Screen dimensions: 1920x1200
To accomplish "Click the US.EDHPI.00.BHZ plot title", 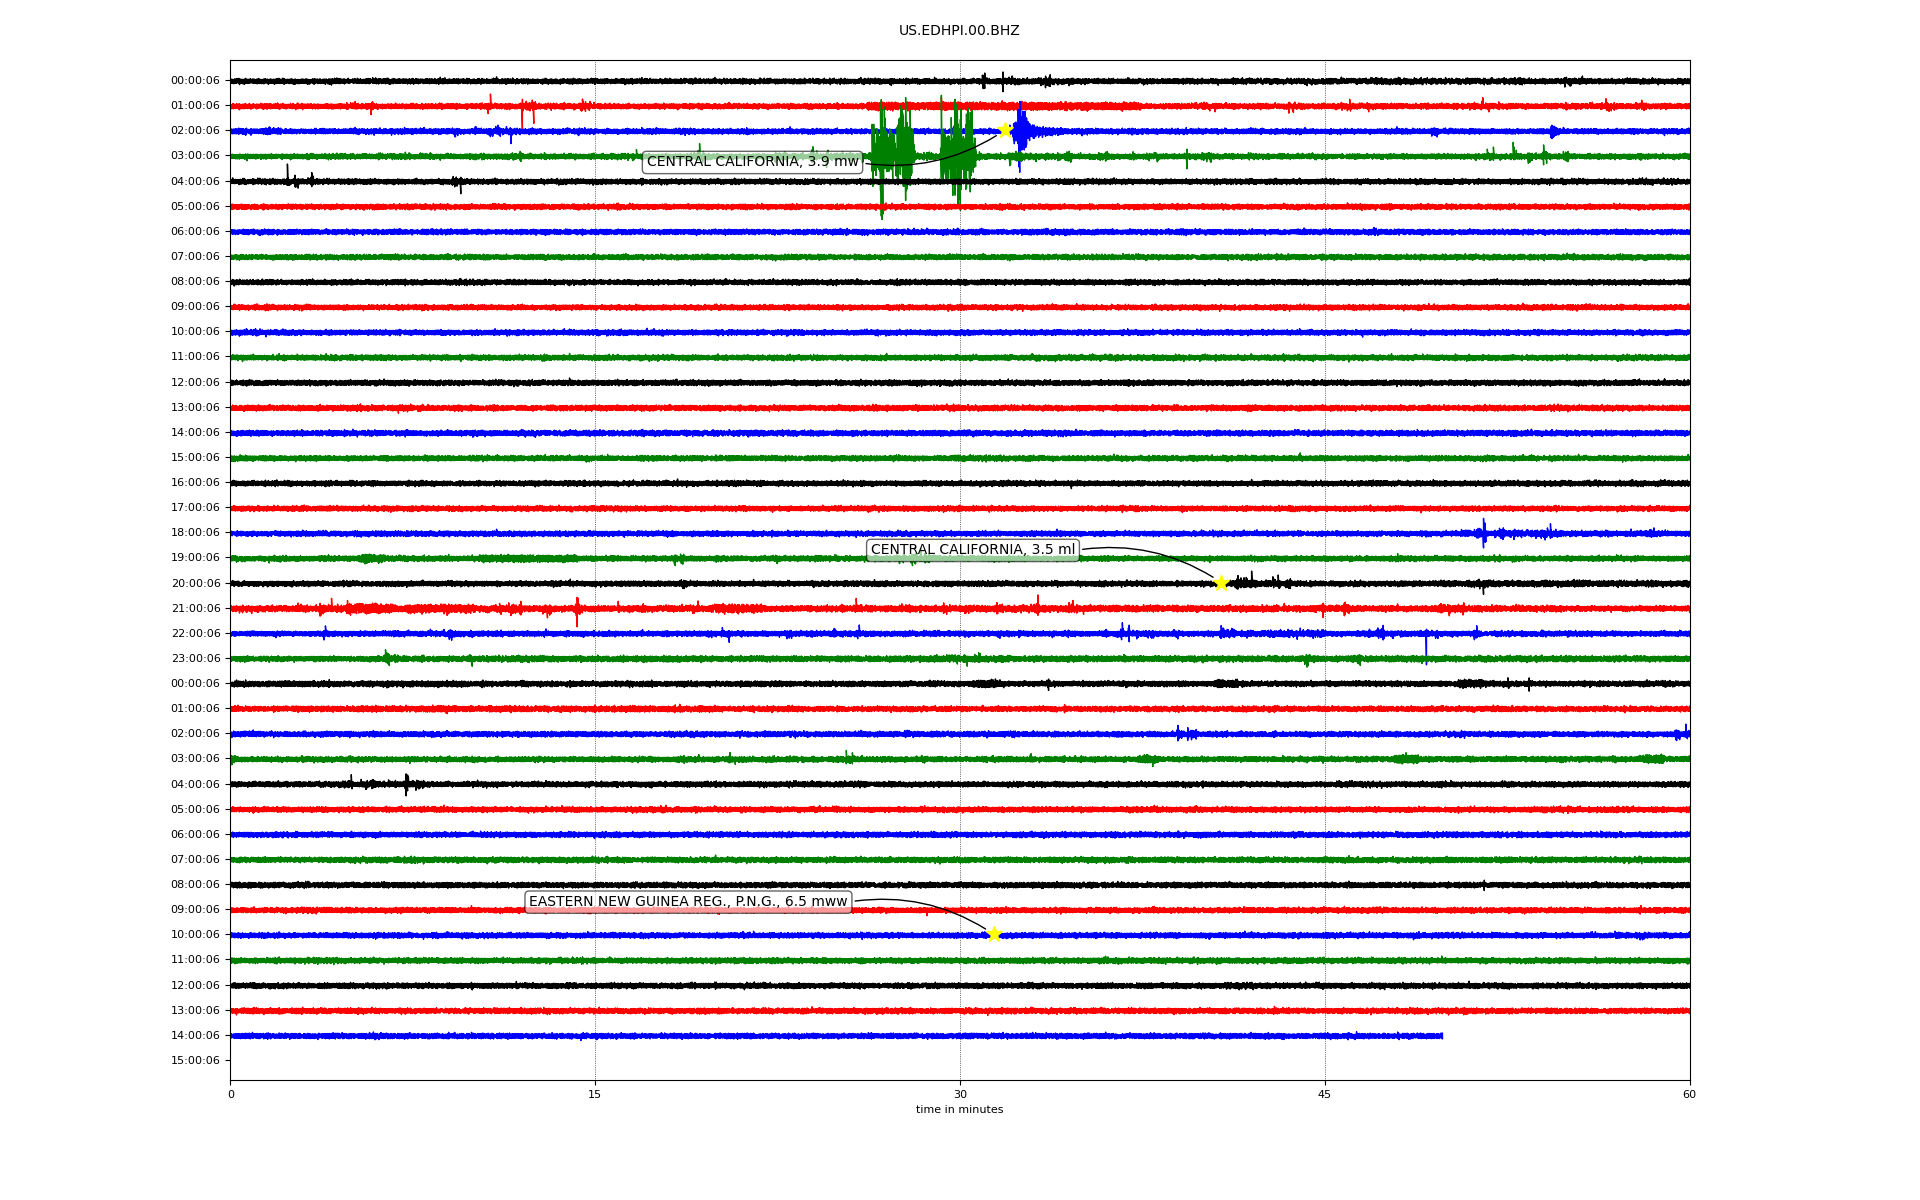I will pos(959,31).
